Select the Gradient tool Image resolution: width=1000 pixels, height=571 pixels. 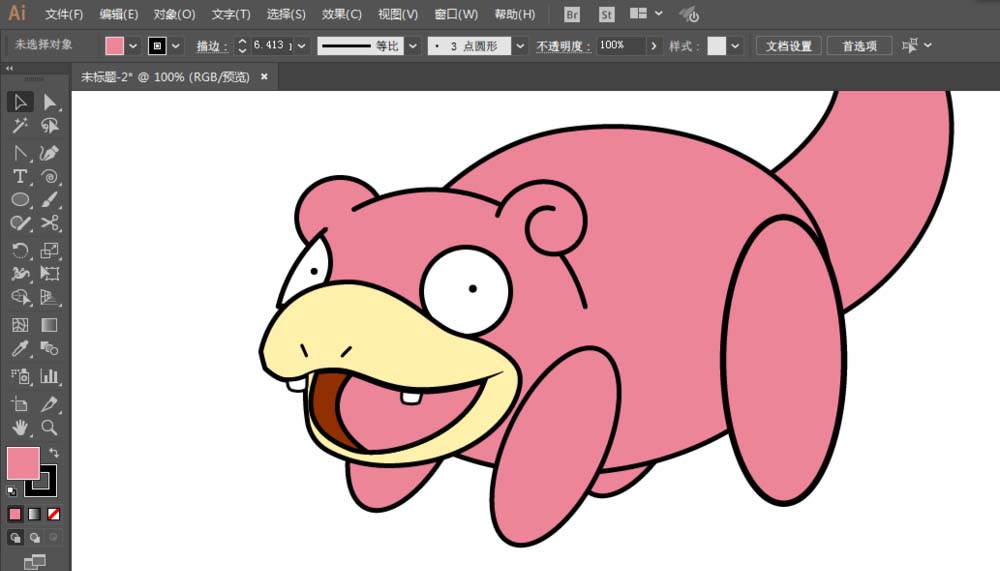pyautogui.click(x=49, y=325)
